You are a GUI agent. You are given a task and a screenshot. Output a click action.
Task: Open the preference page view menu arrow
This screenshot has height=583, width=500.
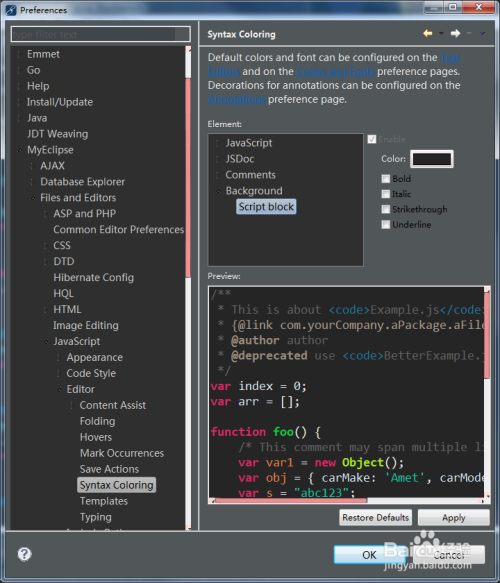pos(483,33)
